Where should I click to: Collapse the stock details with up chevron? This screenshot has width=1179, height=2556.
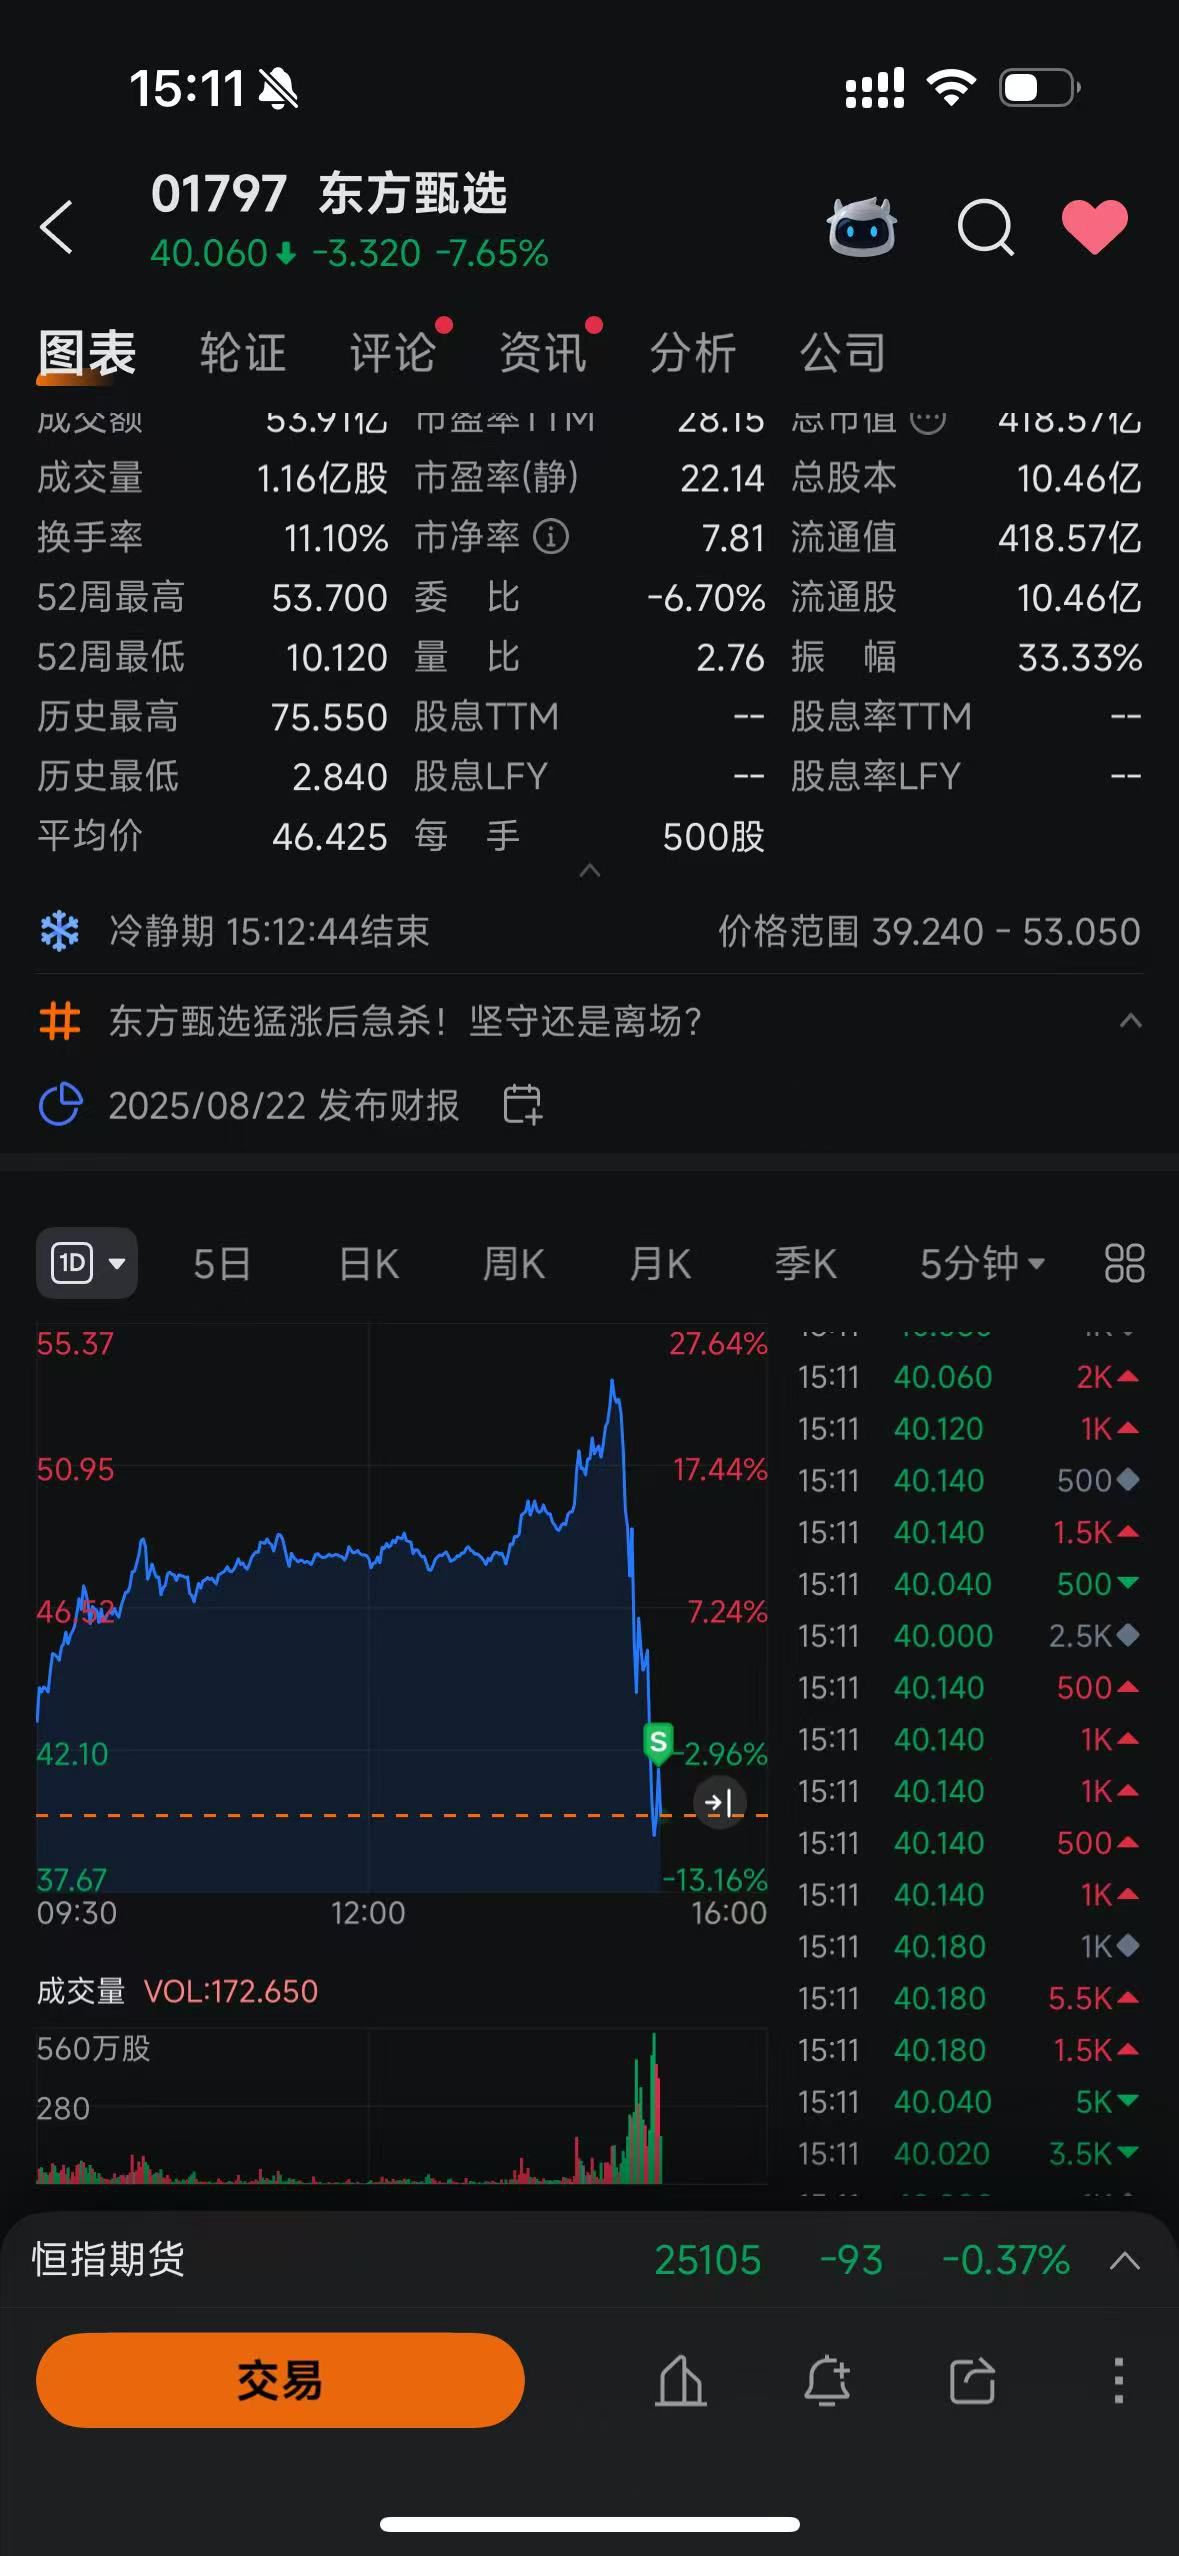(590, 871)
